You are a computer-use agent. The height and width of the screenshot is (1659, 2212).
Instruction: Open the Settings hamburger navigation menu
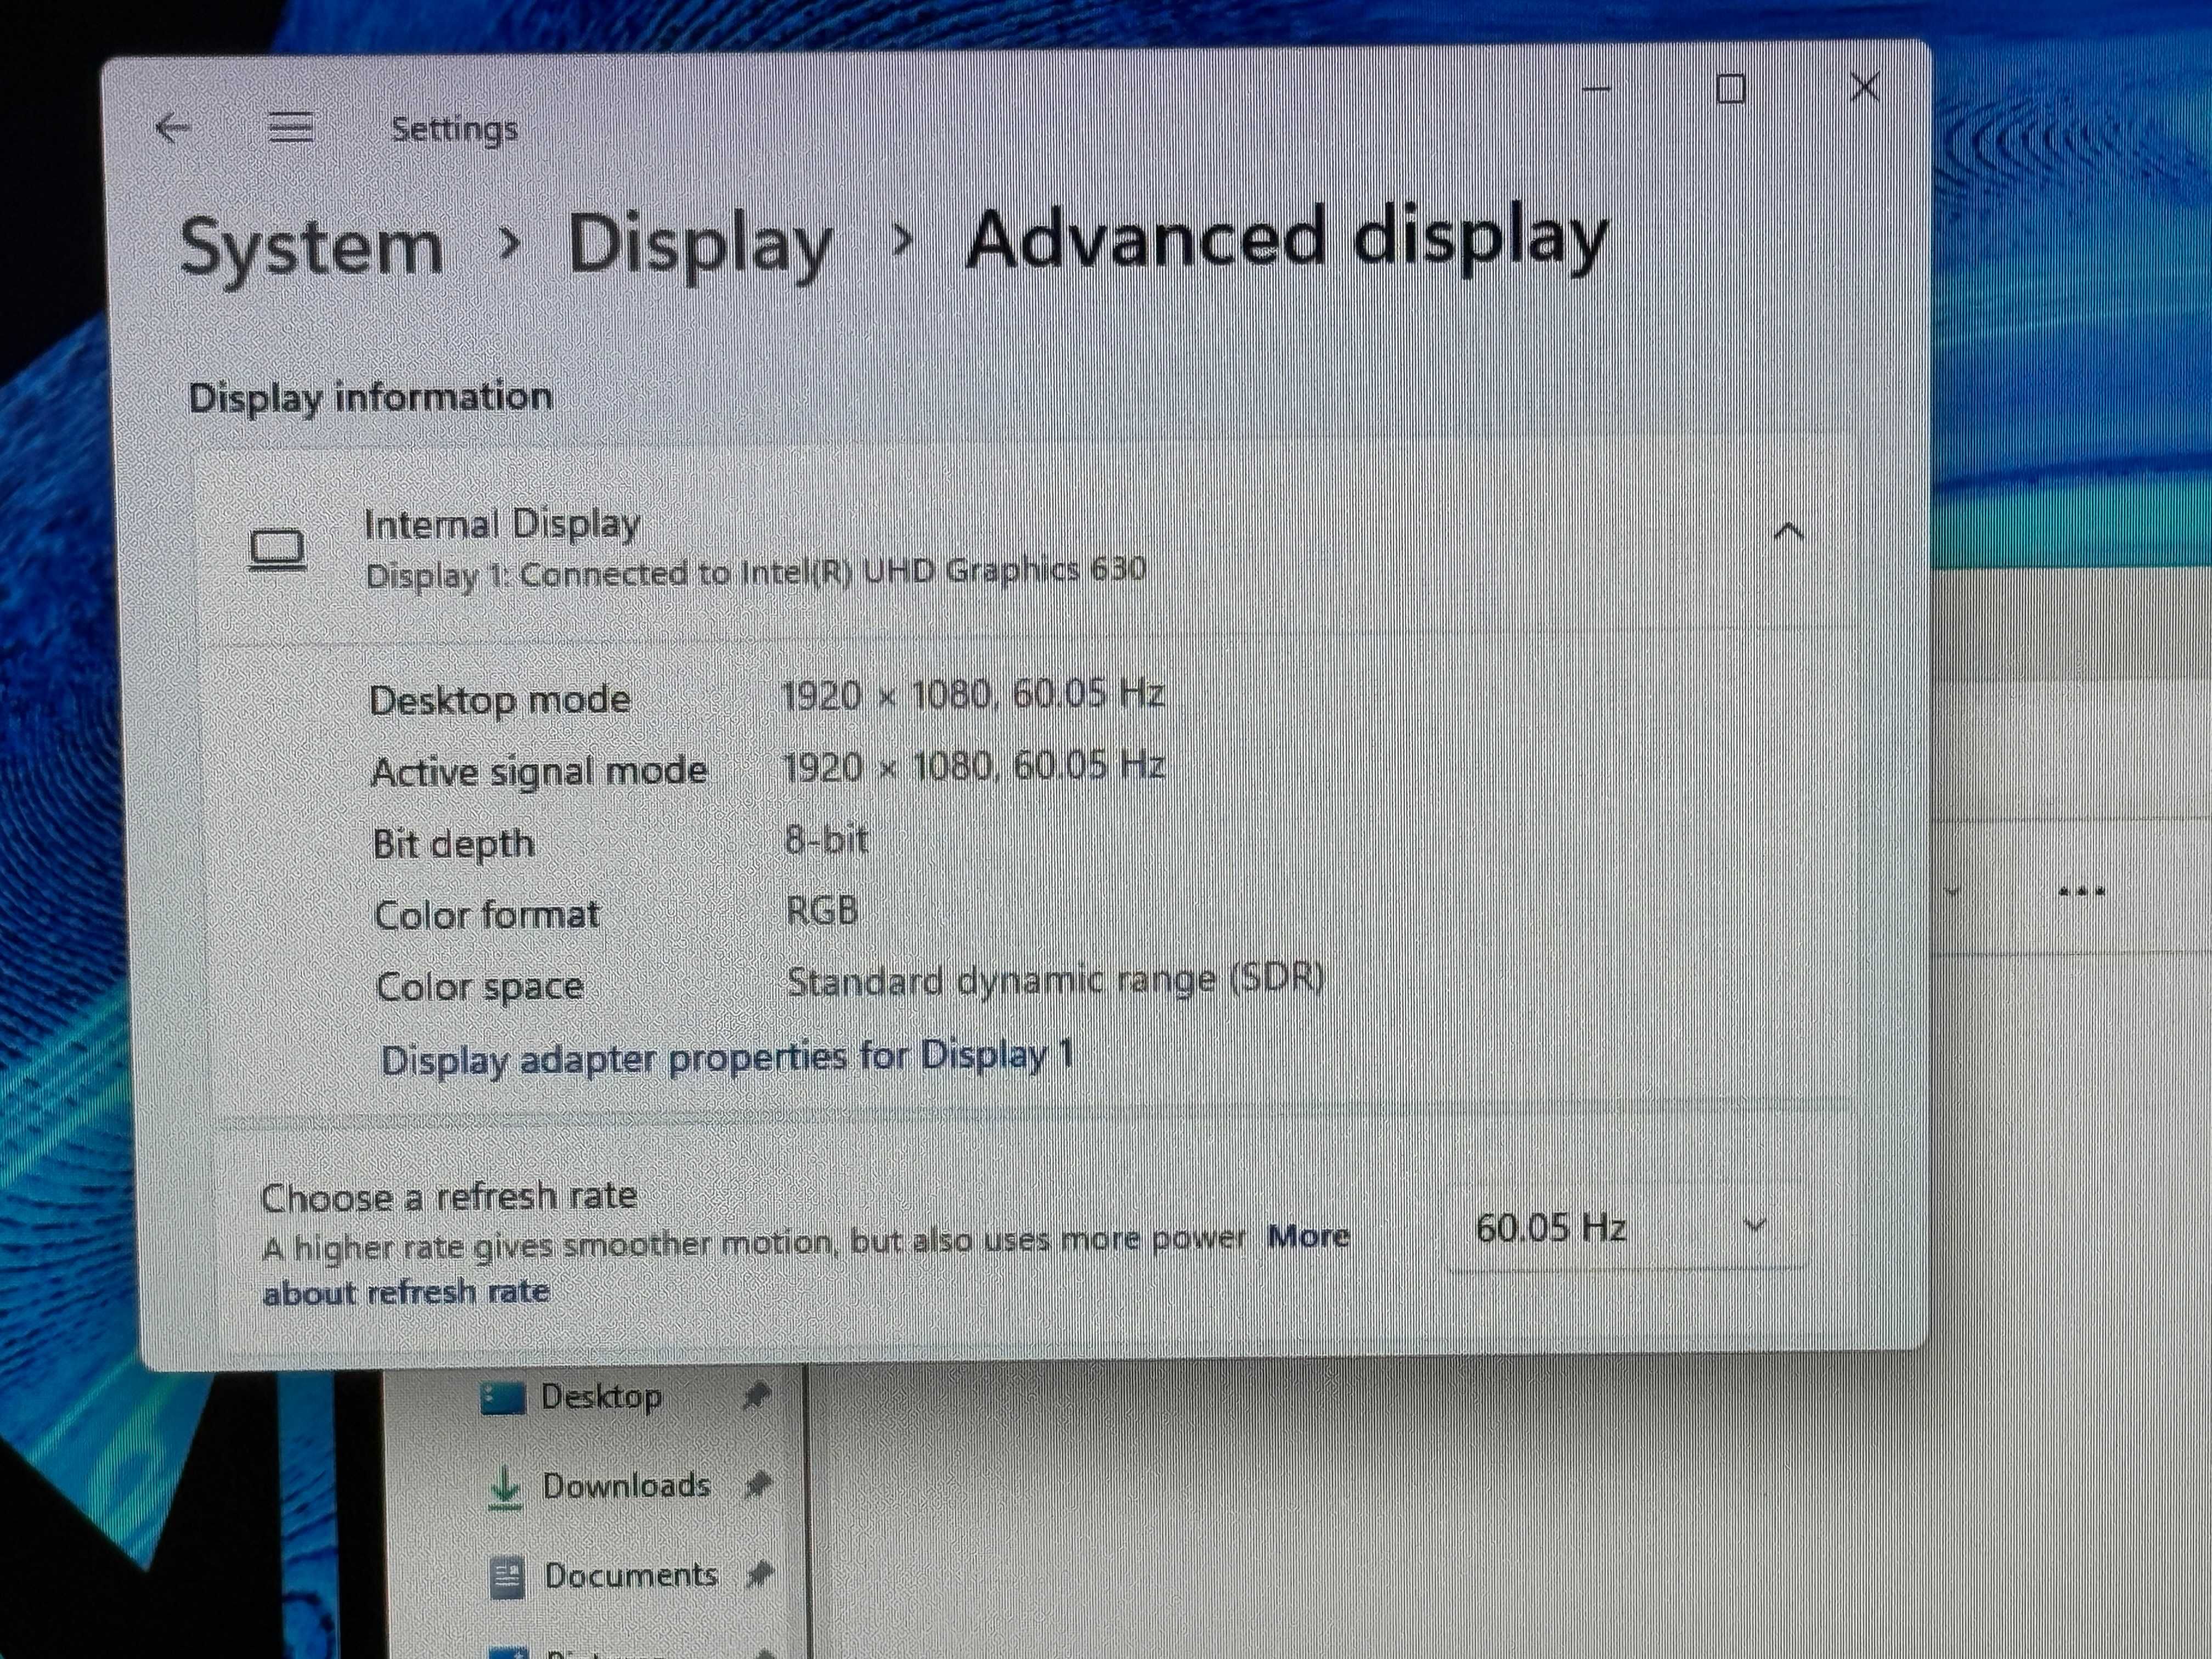tap(291, 128)
